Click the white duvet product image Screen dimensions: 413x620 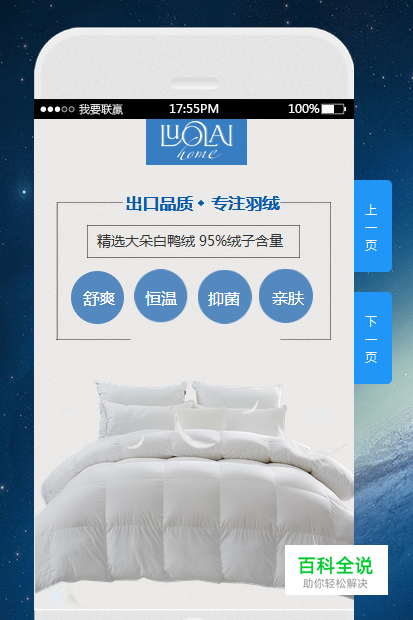194,490
